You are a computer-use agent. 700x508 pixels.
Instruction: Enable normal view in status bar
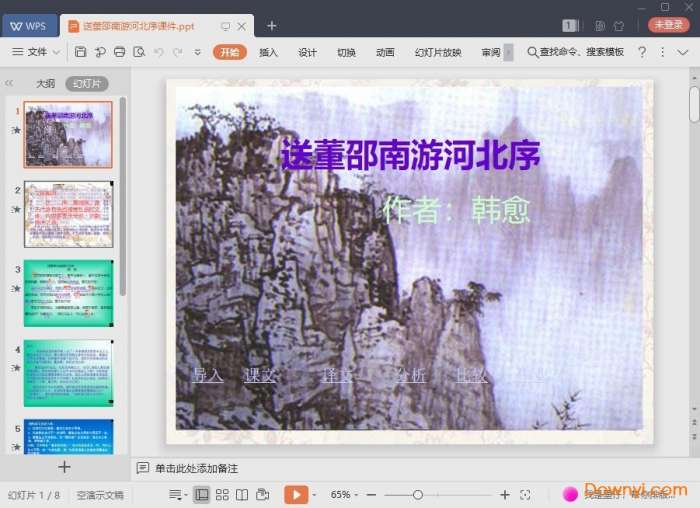click(202, 494)
